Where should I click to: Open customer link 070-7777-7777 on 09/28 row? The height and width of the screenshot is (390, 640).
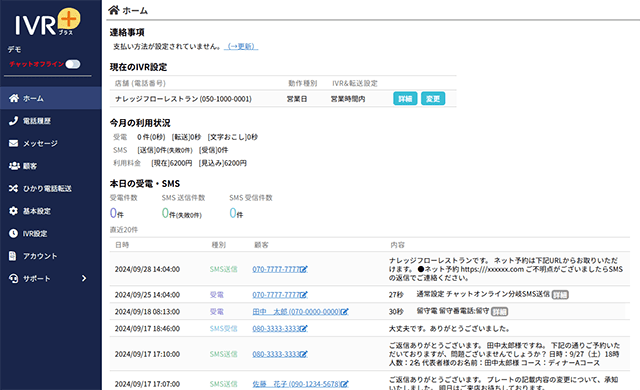tap(276, 269)
